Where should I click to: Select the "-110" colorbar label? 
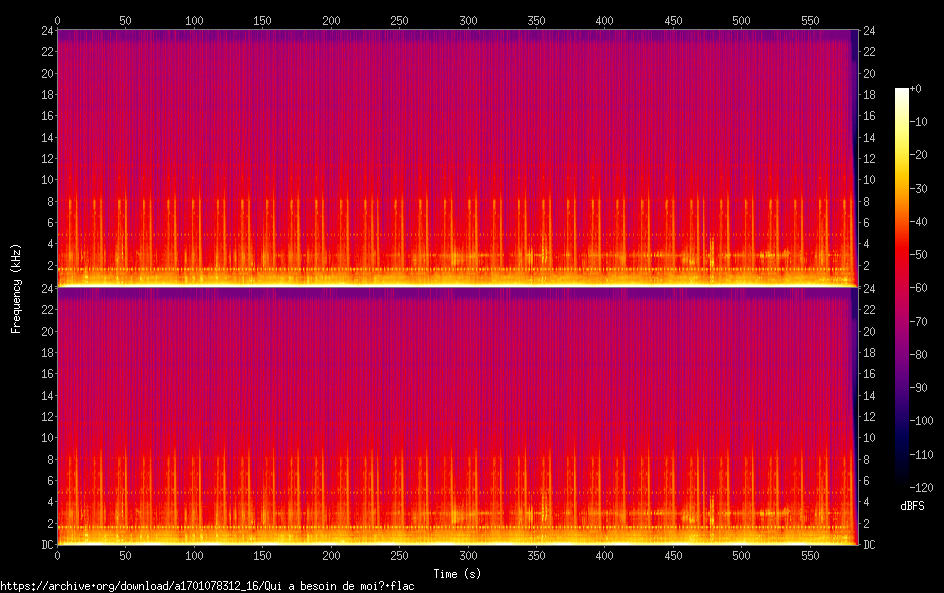(x=922, y=455)
